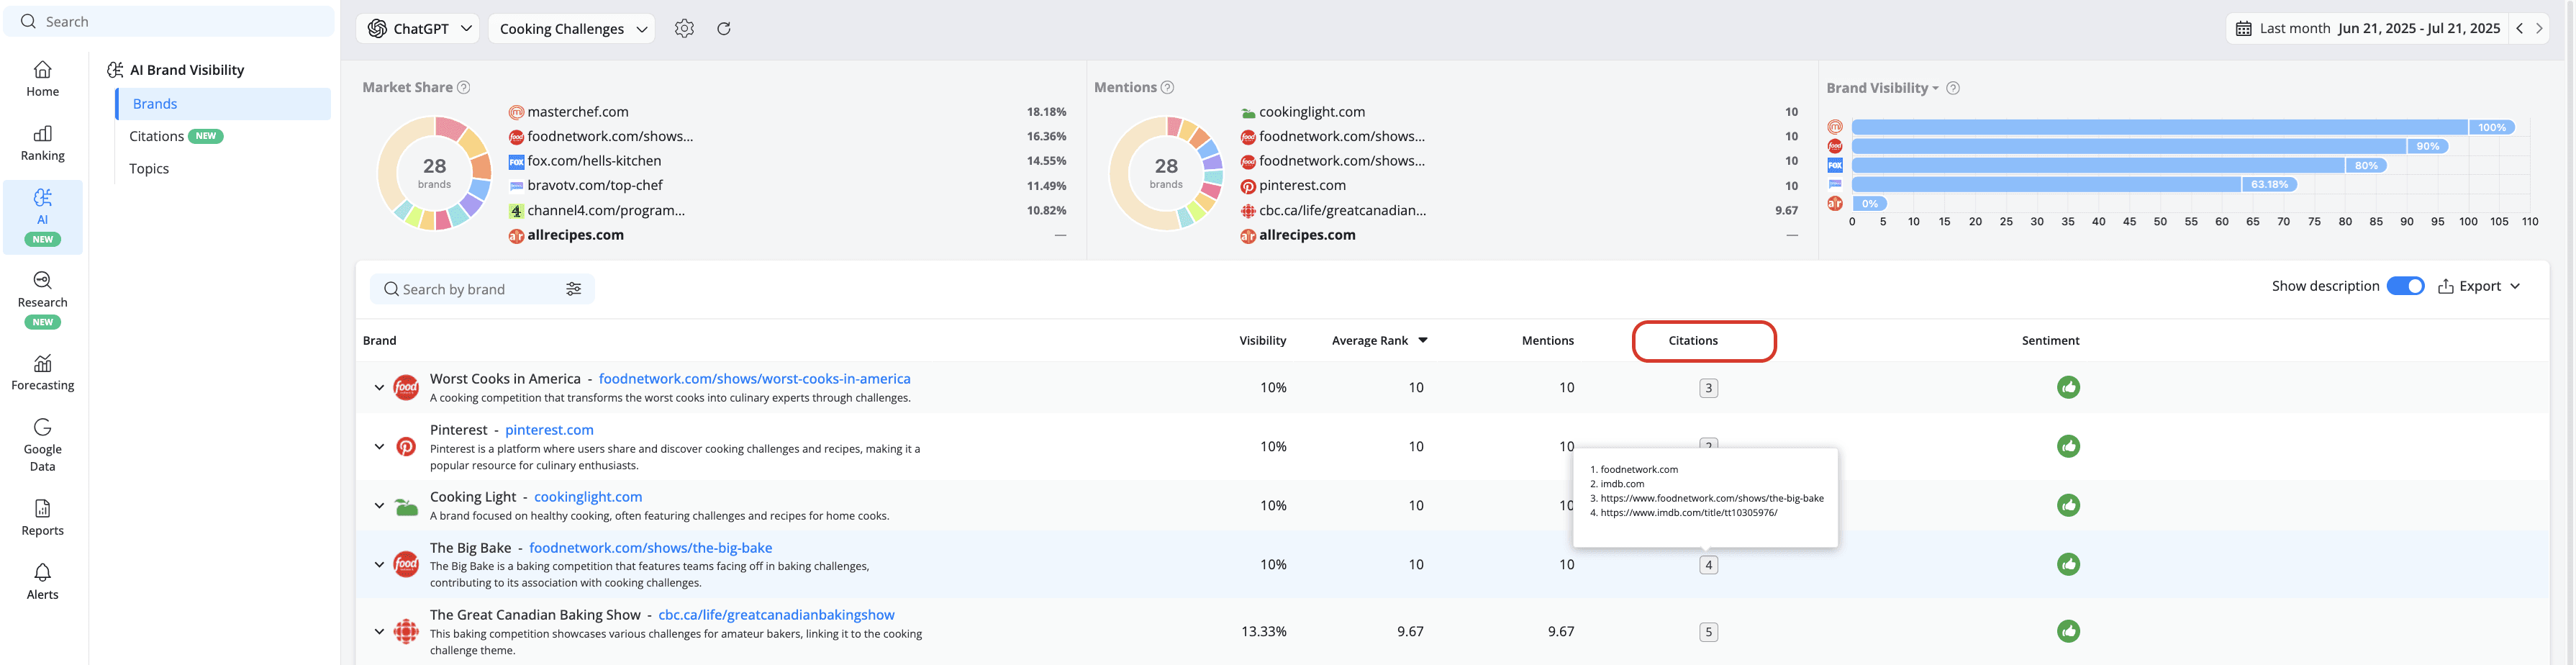Sort by the Sentiment column header
Viewport: 2576px width, 665px height.
pos(2050,341)
